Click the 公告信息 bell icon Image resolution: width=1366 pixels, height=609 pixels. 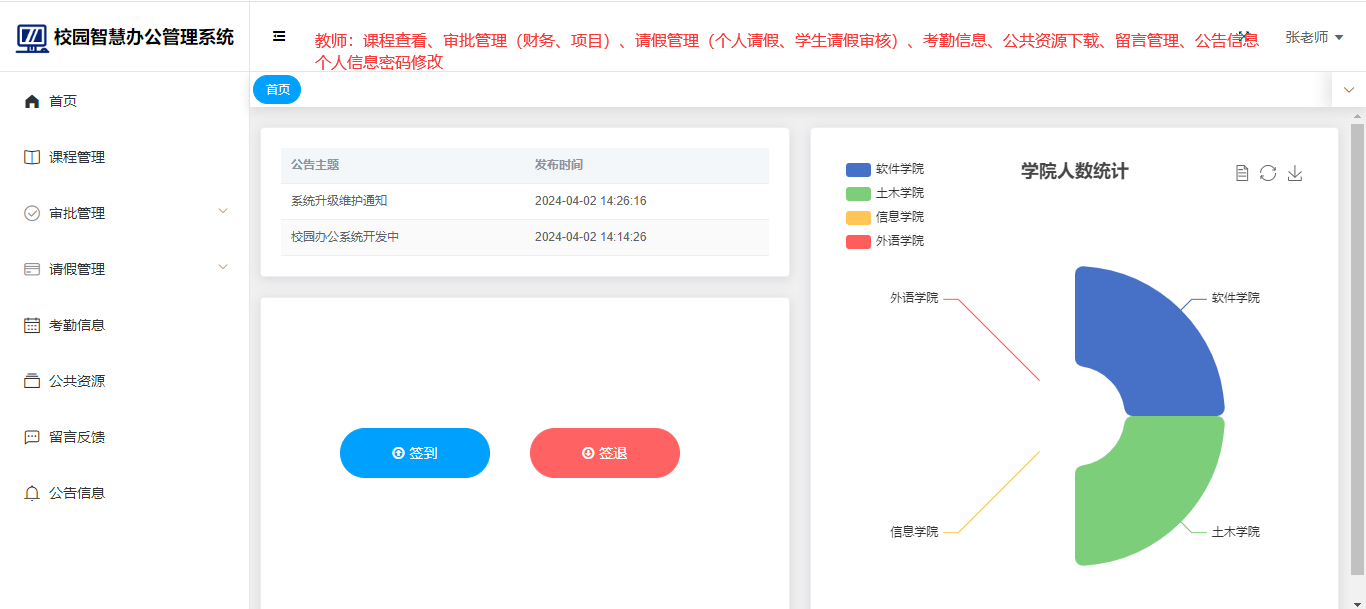point(32,493)
